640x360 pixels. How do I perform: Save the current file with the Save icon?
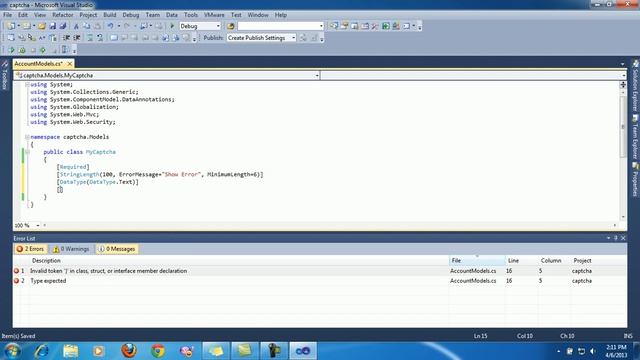point(53,26)
